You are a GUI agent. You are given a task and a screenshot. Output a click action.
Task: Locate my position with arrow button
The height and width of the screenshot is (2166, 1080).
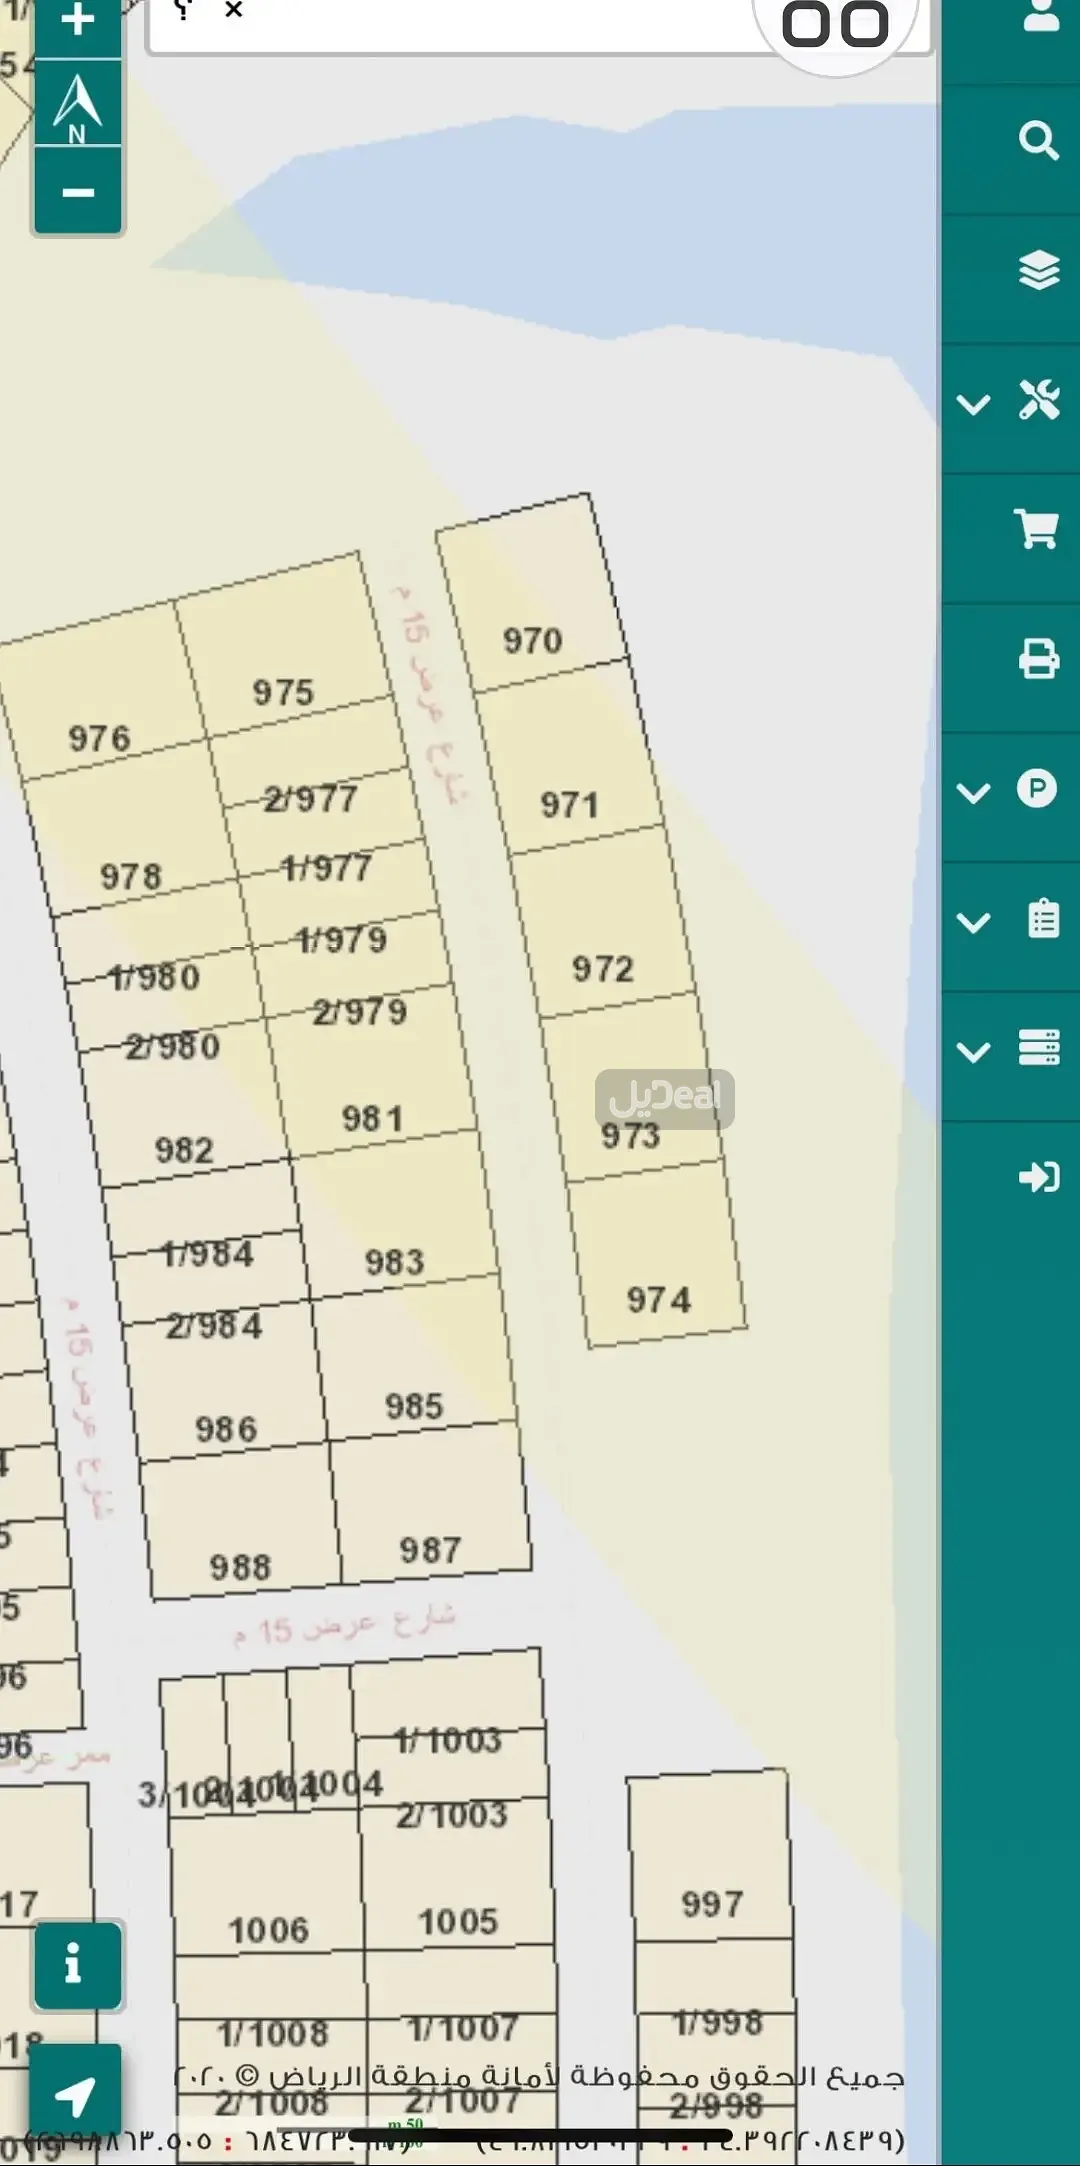click(x=75, y=2095)
